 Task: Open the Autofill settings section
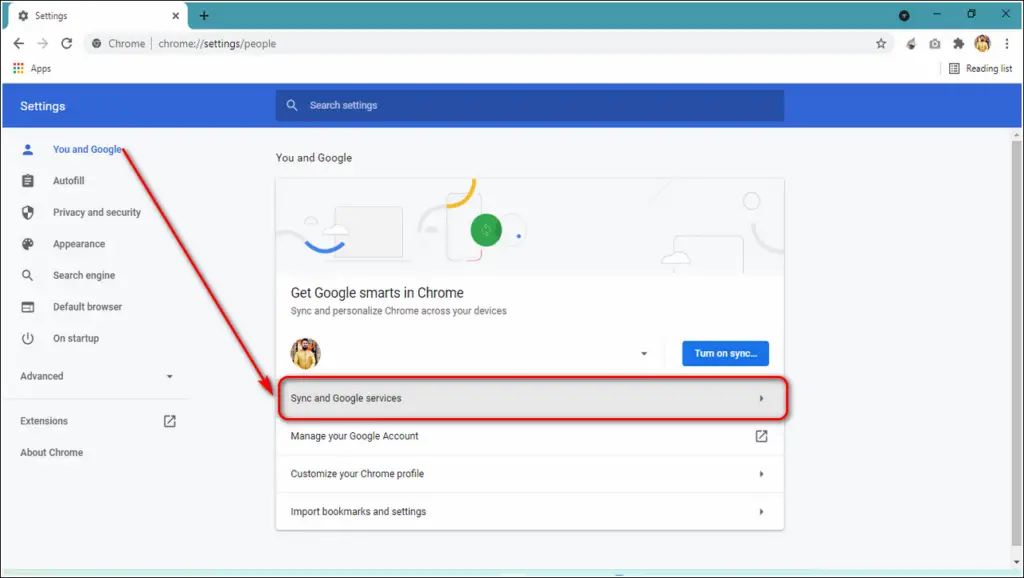pos(69,181)
